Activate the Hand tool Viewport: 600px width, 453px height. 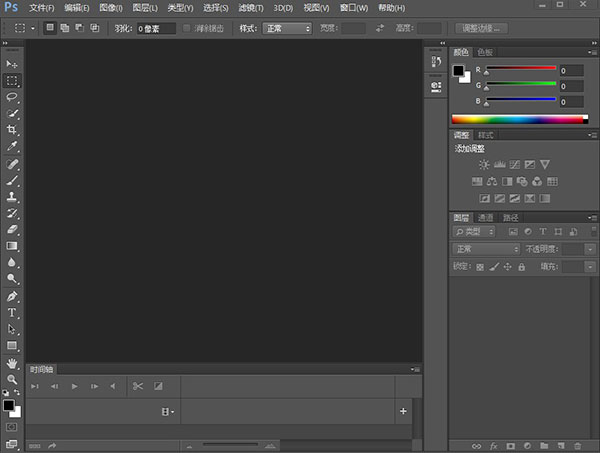(x=12, y=363)
